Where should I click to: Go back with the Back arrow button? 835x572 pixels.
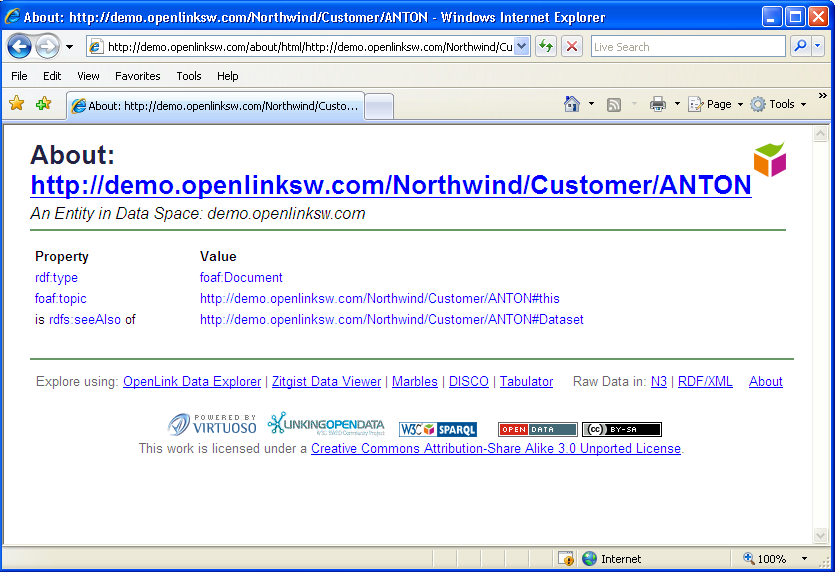[x=20, y=47]
